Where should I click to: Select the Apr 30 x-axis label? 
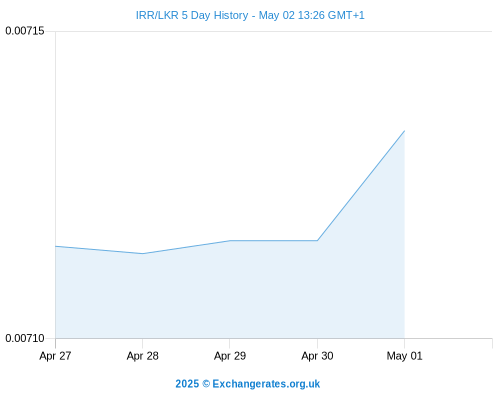point(317,356)
